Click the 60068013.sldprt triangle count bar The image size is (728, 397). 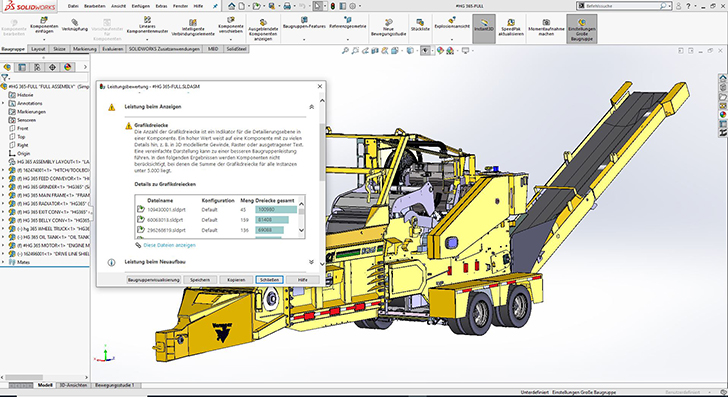(272, 220)
